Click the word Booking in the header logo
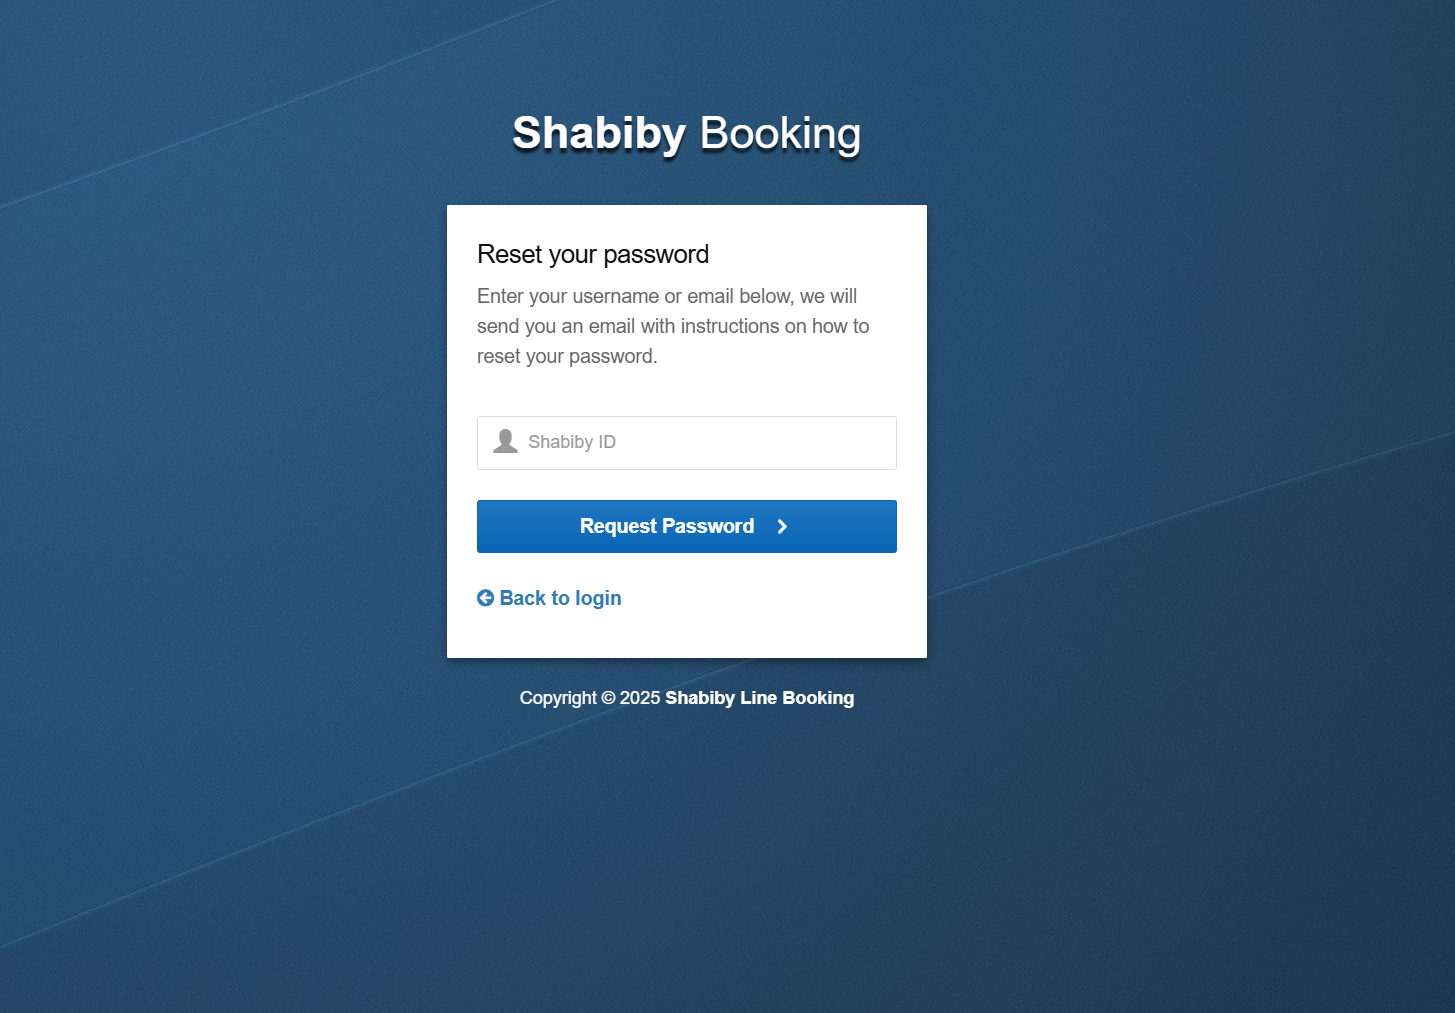 tap(780, 133)
